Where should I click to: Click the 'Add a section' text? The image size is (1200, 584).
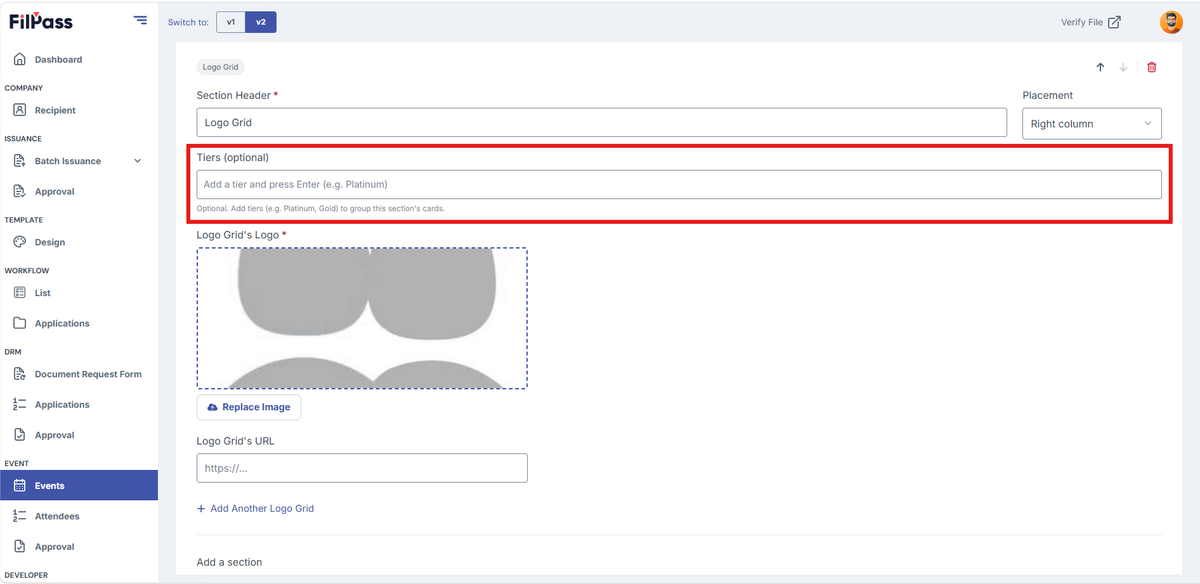(x=229, y=562)
